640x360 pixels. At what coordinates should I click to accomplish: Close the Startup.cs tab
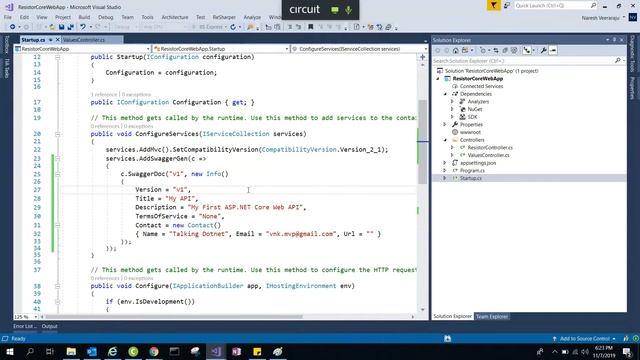pyautogui.click(x=58, y=40)
